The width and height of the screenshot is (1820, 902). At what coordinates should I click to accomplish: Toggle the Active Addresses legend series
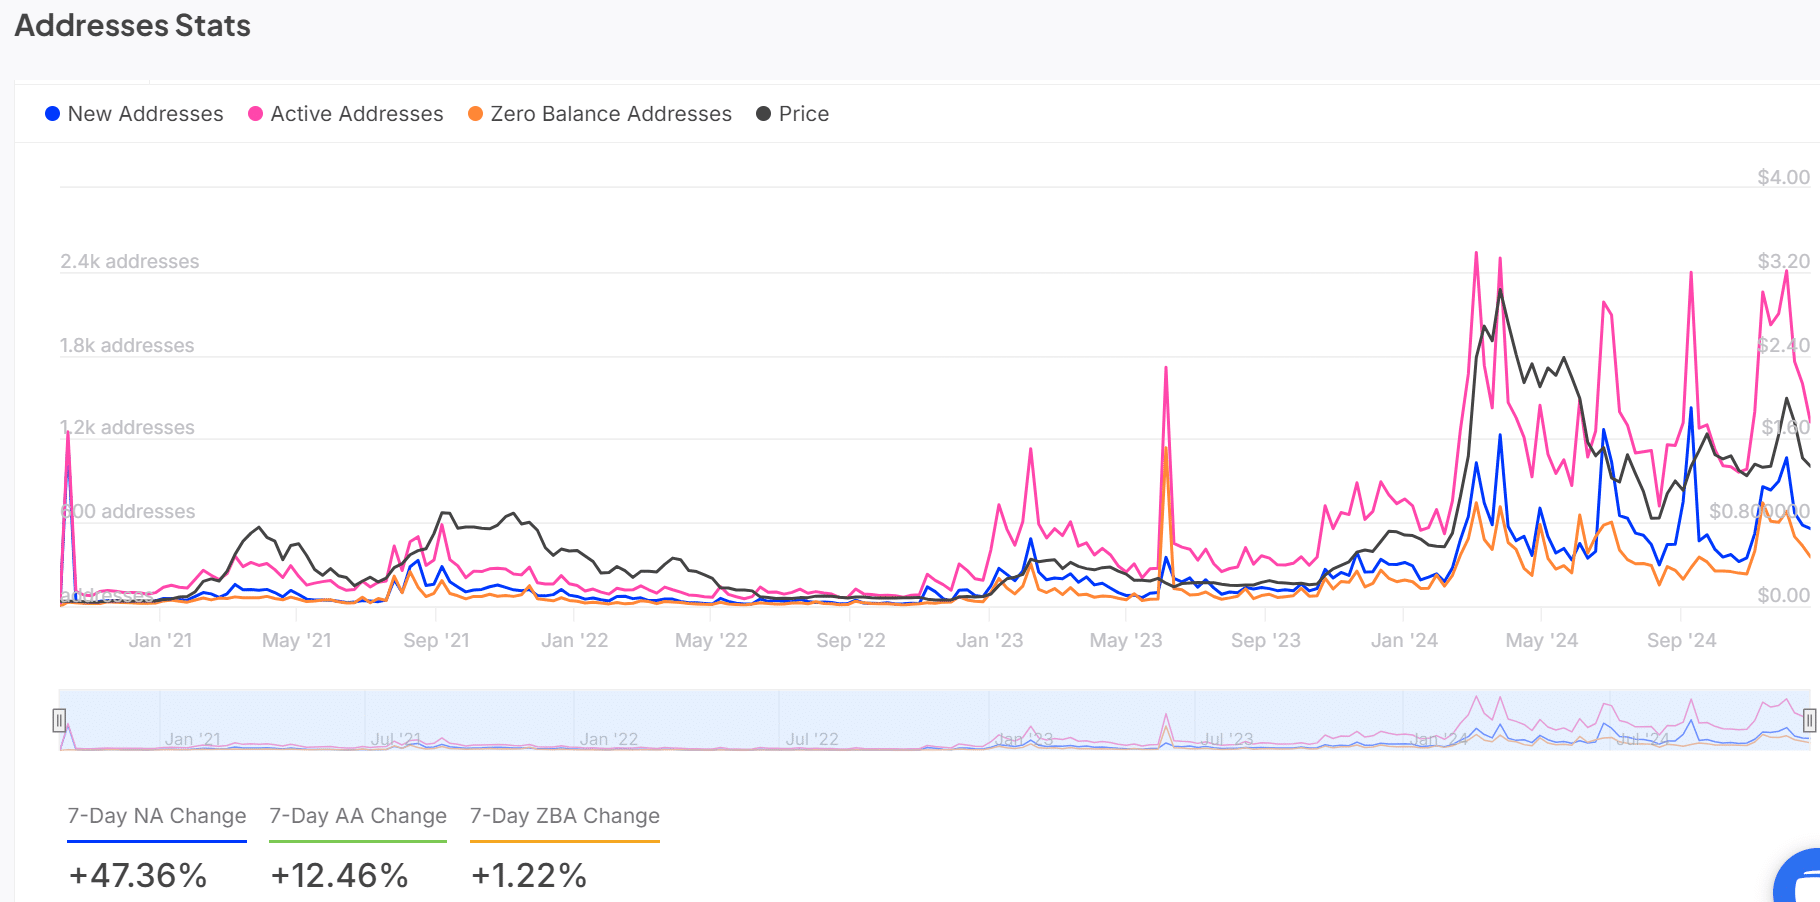(345, 114)
